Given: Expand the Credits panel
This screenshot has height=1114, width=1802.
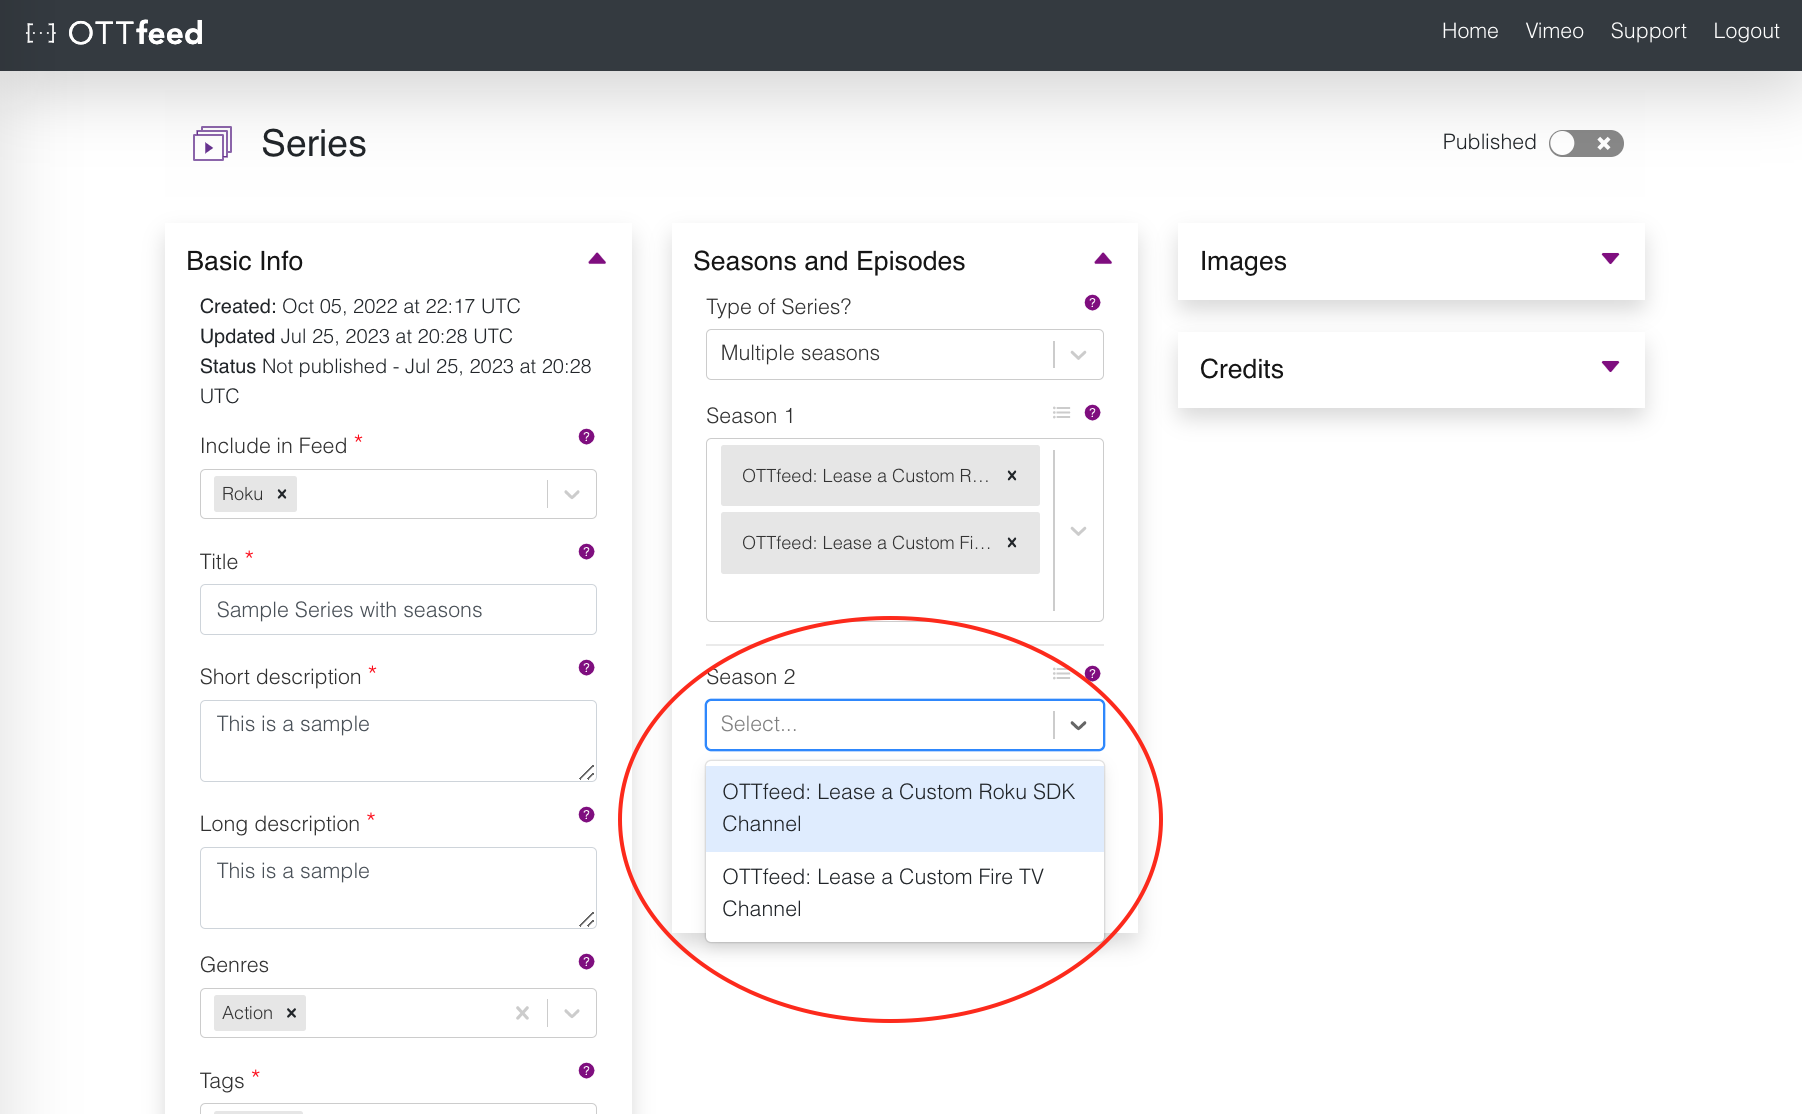Looking at the screenshot, I should pos(1610,366).
